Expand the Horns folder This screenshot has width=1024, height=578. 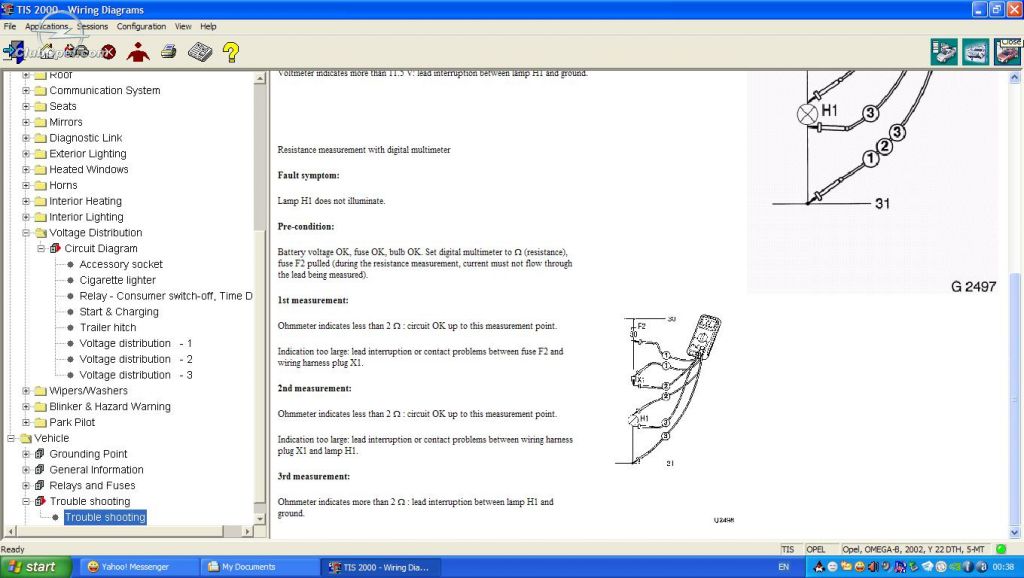26,185
